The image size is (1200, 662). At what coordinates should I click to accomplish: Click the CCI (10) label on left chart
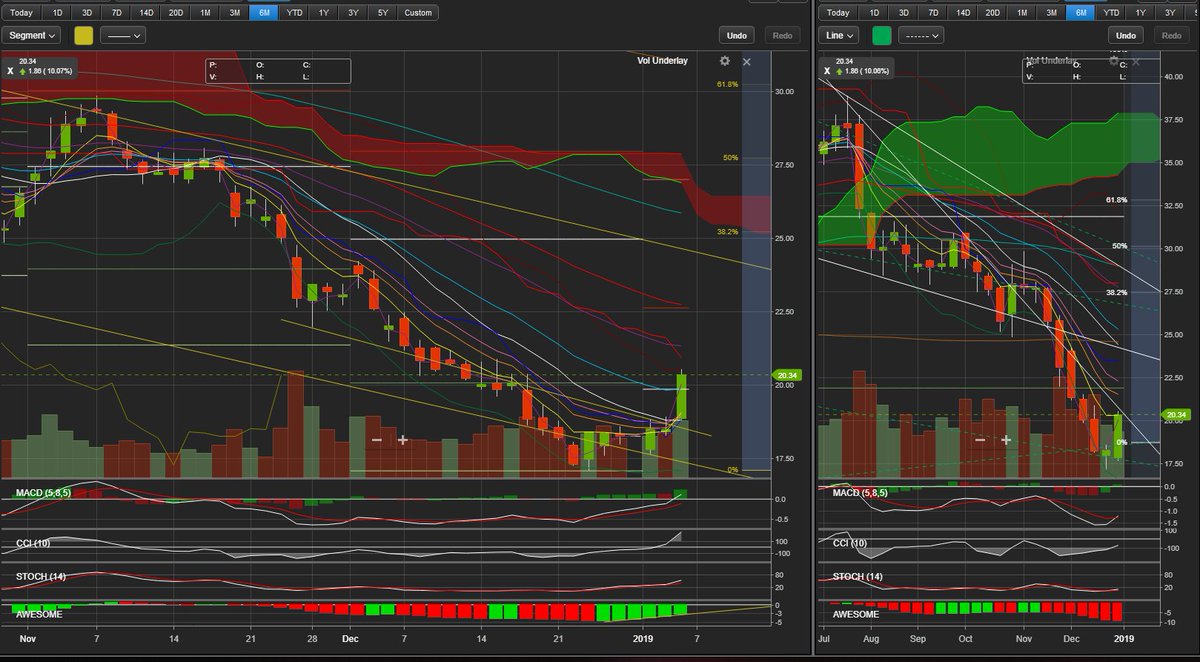tap(32, 543)
